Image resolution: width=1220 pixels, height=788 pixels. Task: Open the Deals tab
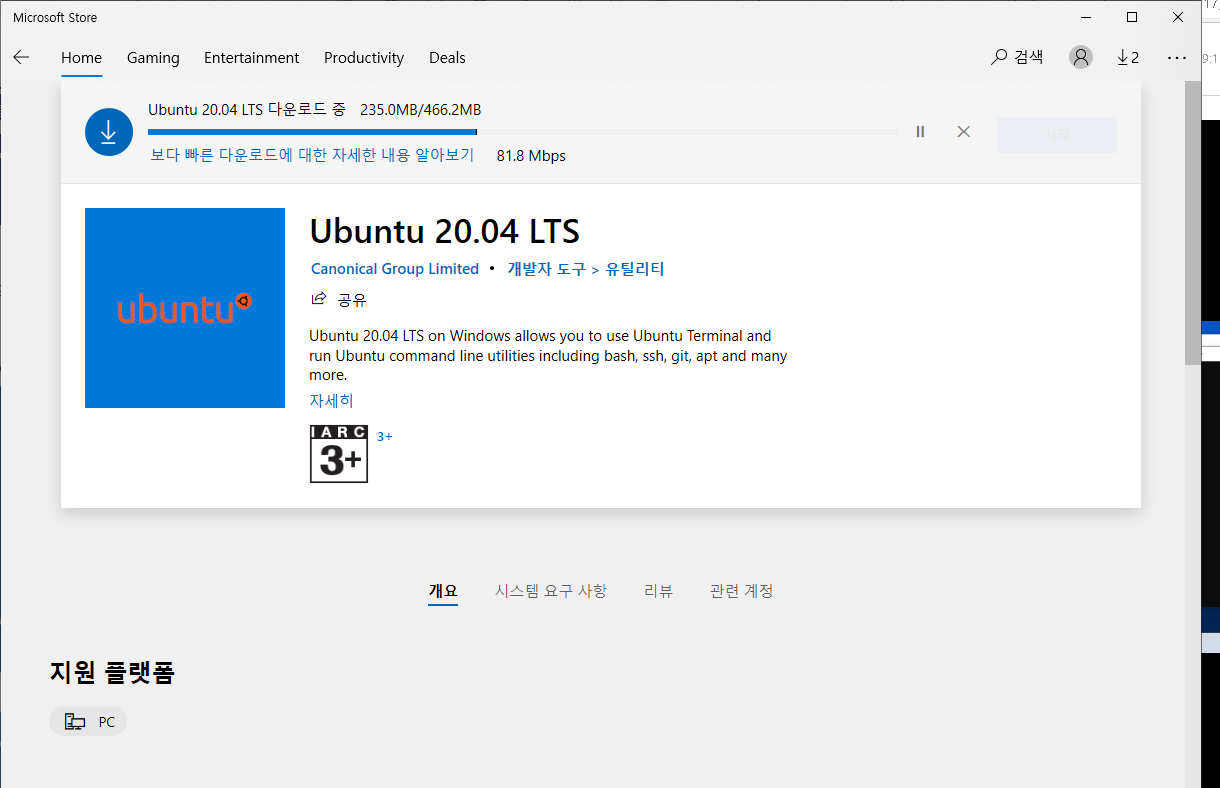point(447,58)
